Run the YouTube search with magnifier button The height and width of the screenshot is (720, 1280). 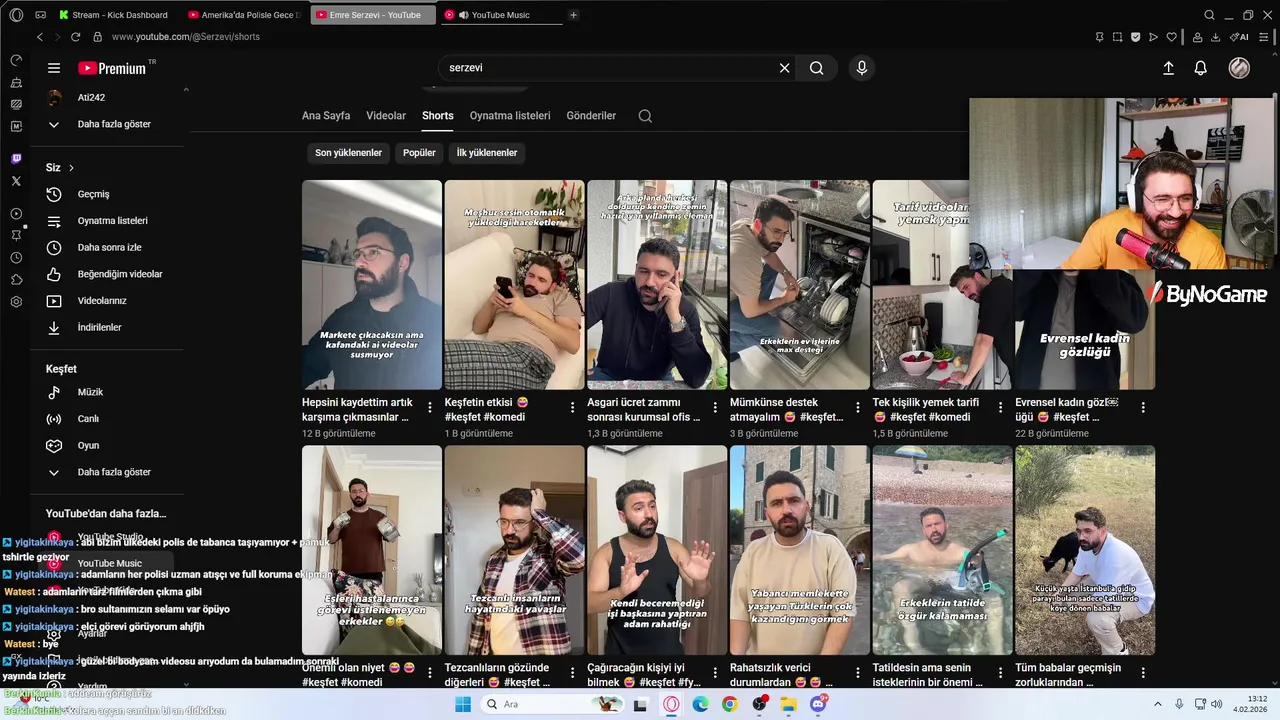pyautogui.click(x=817, y=68)
